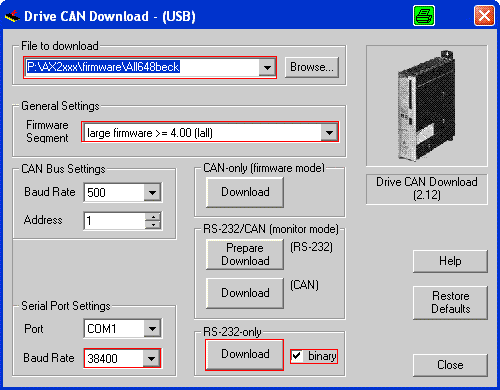Click Restore Defaults
Image resolution: width=500 pixels, height=390 pixels.
450,302
